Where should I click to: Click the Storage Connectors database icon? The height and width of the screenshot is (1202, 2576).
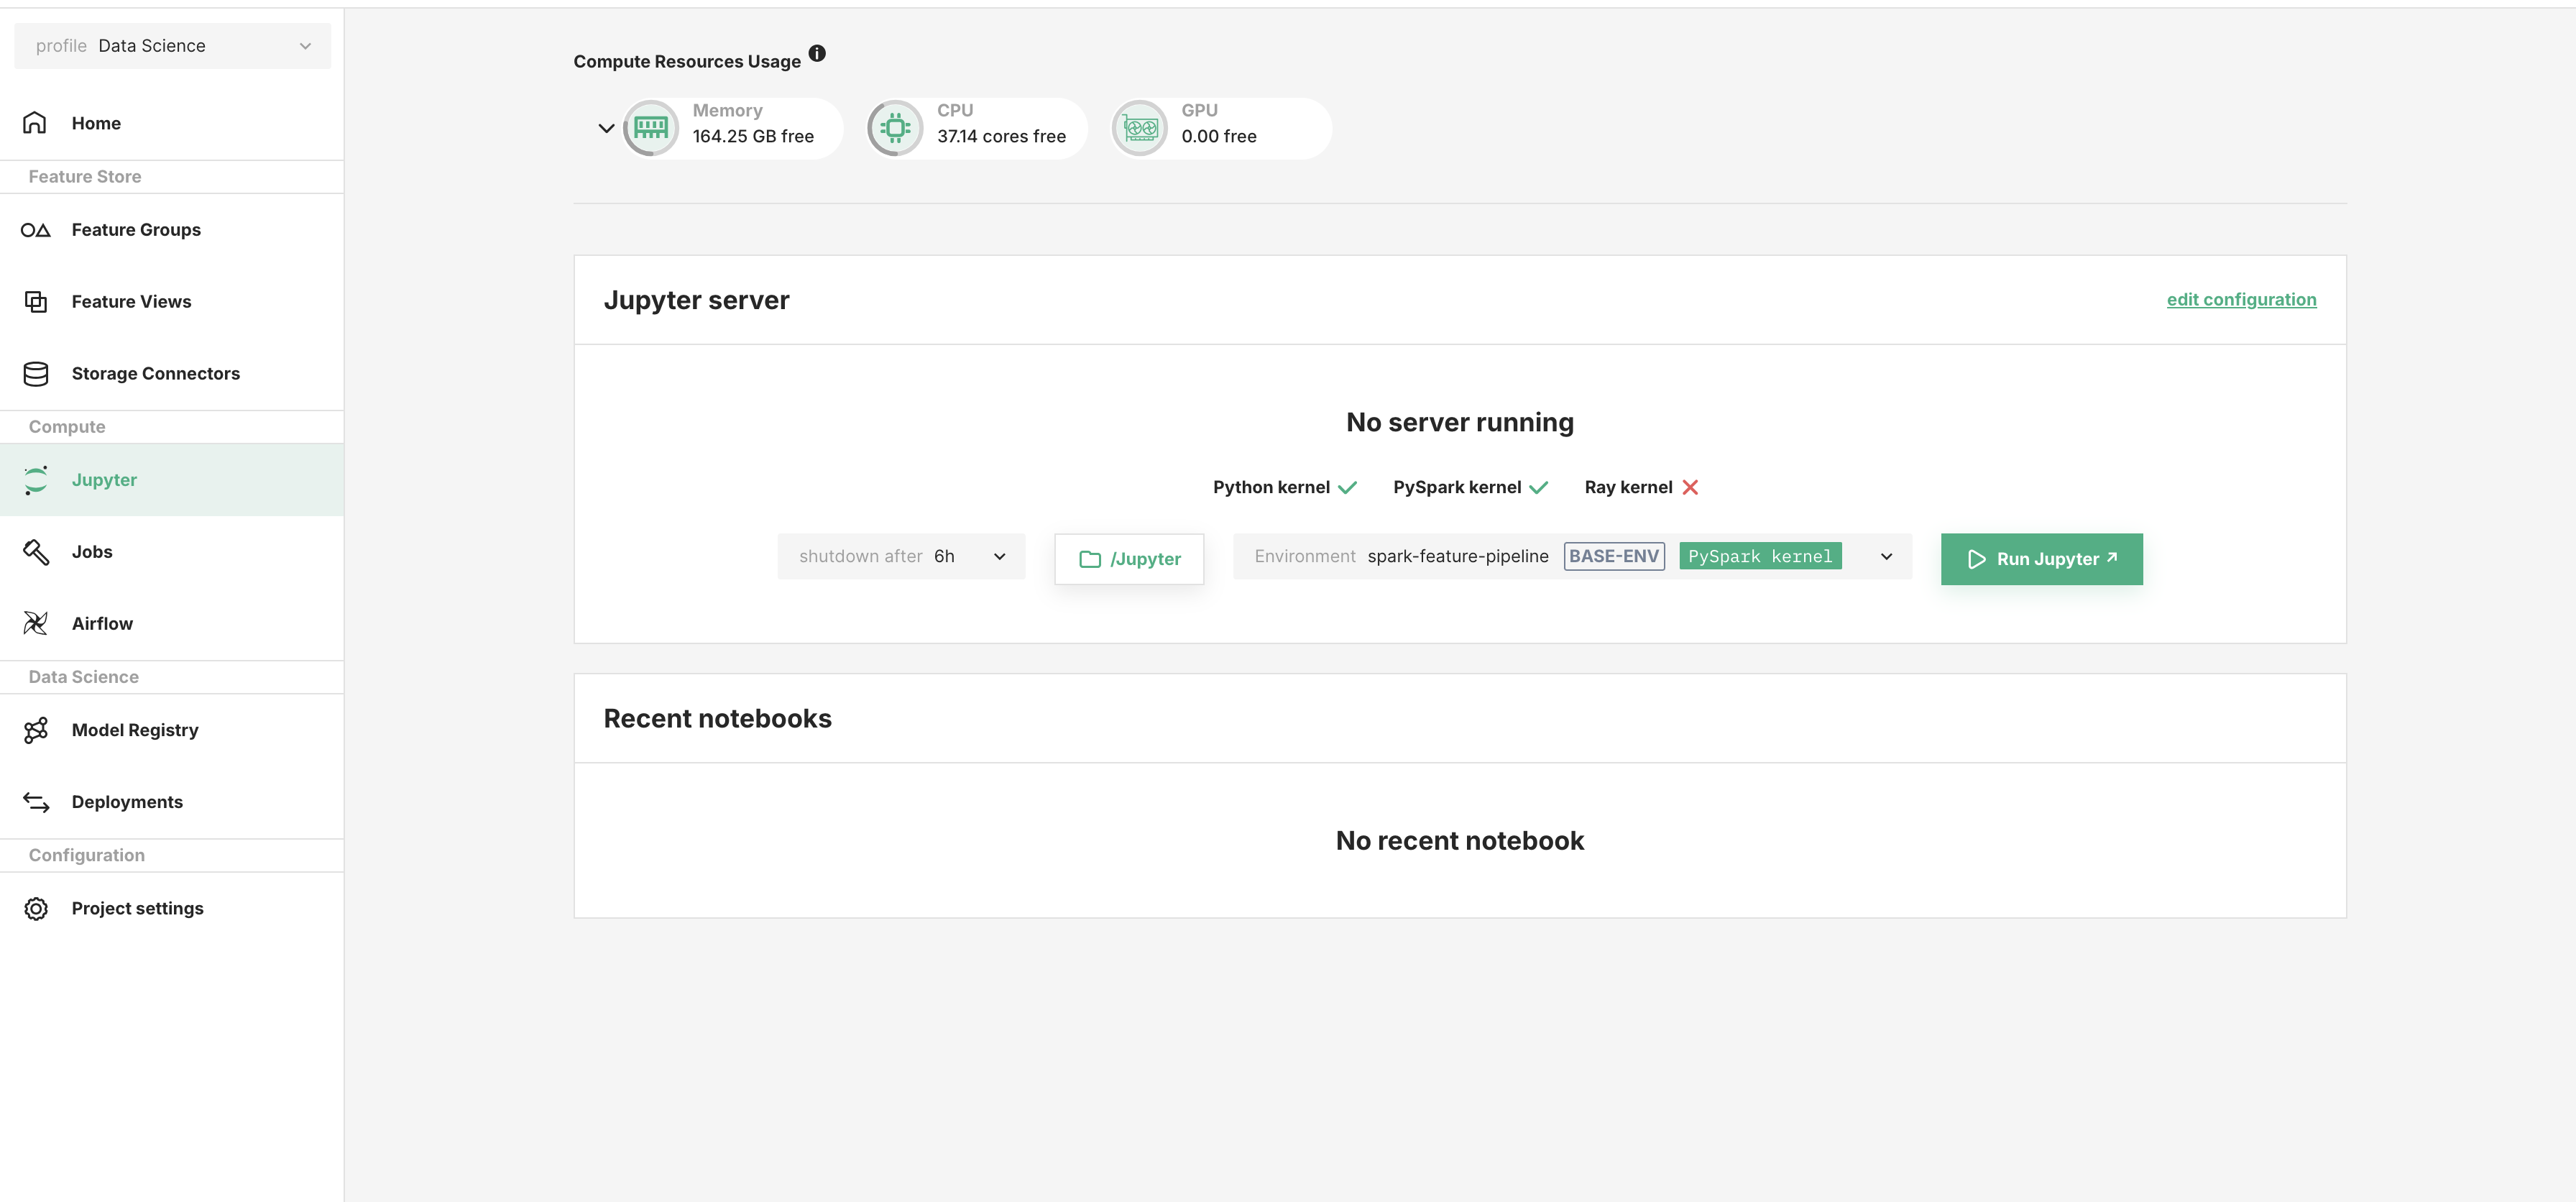[x=36, y=373]
